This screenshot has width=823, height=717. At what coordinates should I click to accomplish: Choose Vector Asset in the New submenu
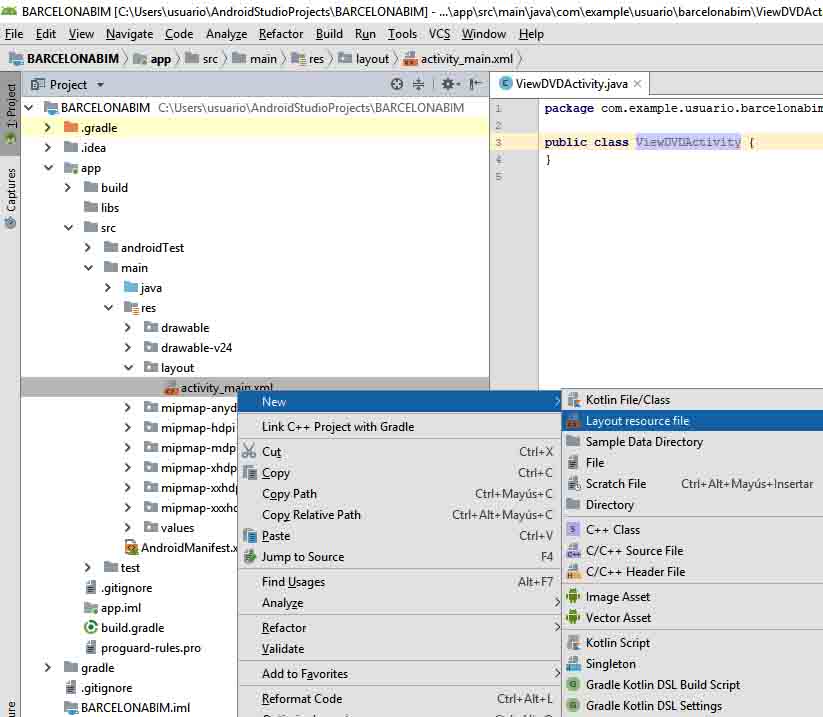(618, 618)
